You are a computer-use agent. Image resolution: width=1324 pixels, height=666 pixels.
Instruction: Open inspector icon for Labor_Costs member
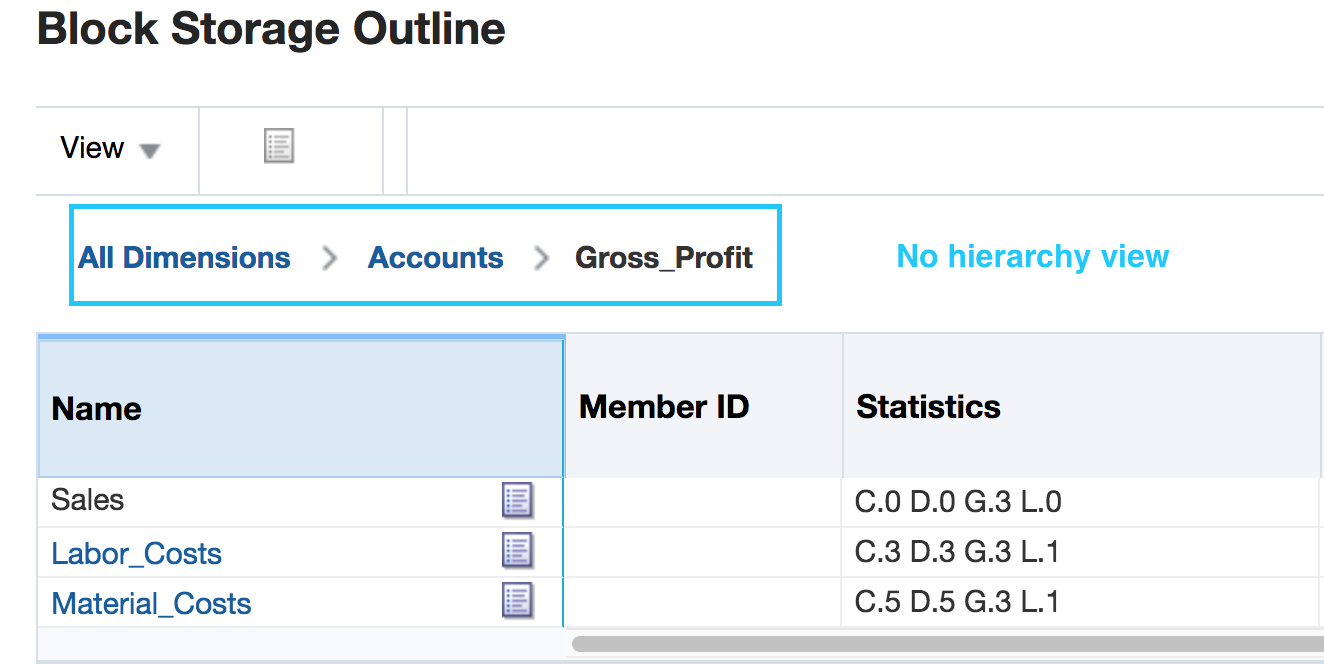coord(517,551)
